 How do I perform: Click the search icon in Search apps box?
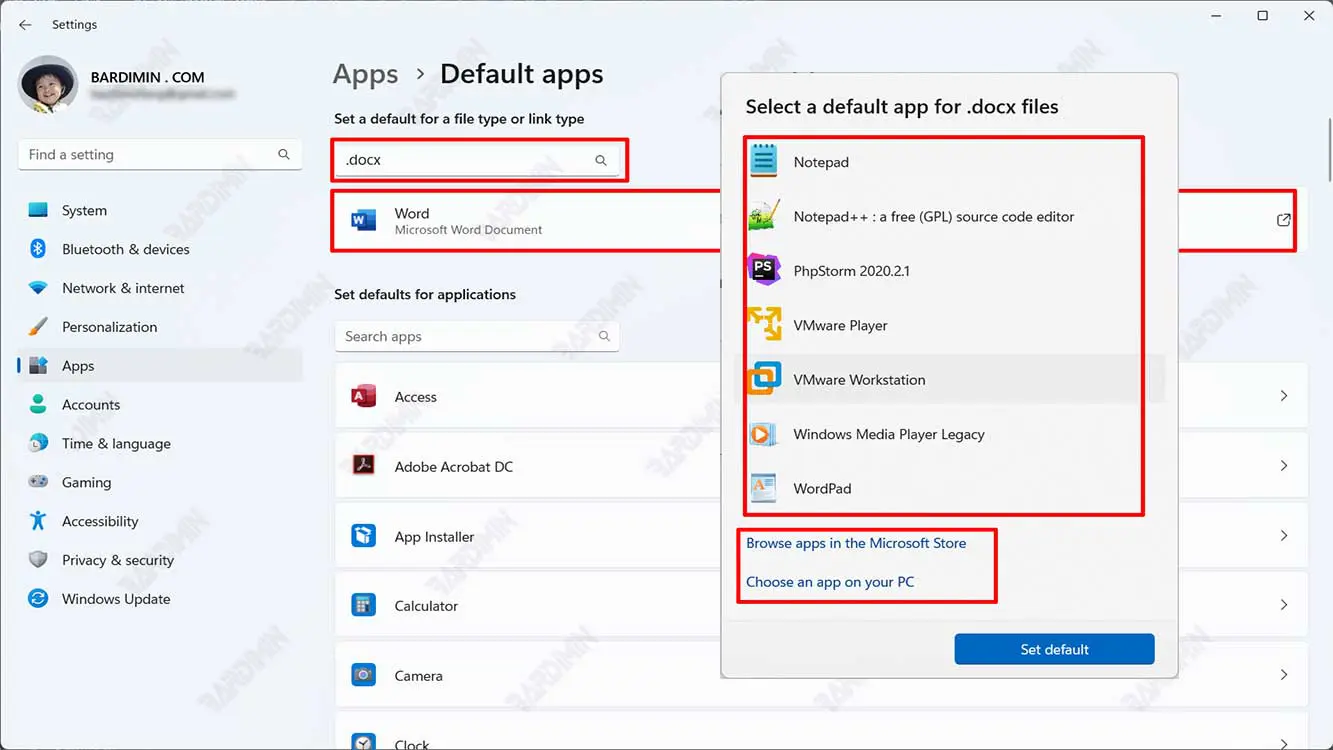coord(604,336)
